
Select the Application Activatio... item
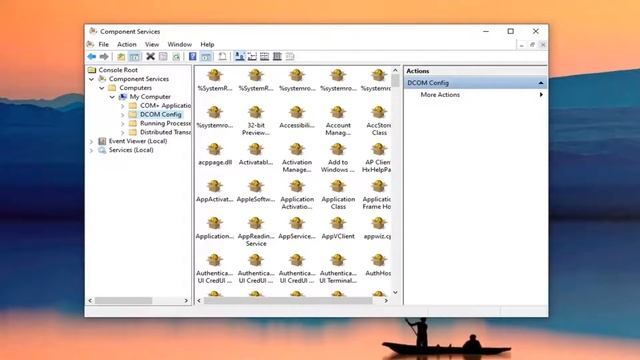pyautogui.click(x=297, y=195)
